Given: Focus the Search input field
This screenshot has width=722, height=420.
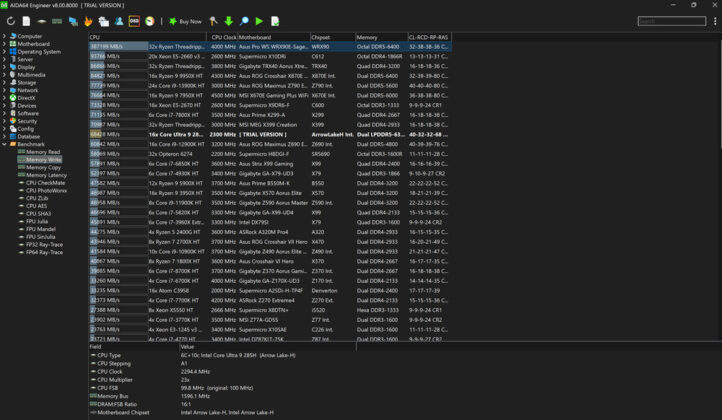Looking at the screenshot, I should pyautogui.click(x=671, y=21).
